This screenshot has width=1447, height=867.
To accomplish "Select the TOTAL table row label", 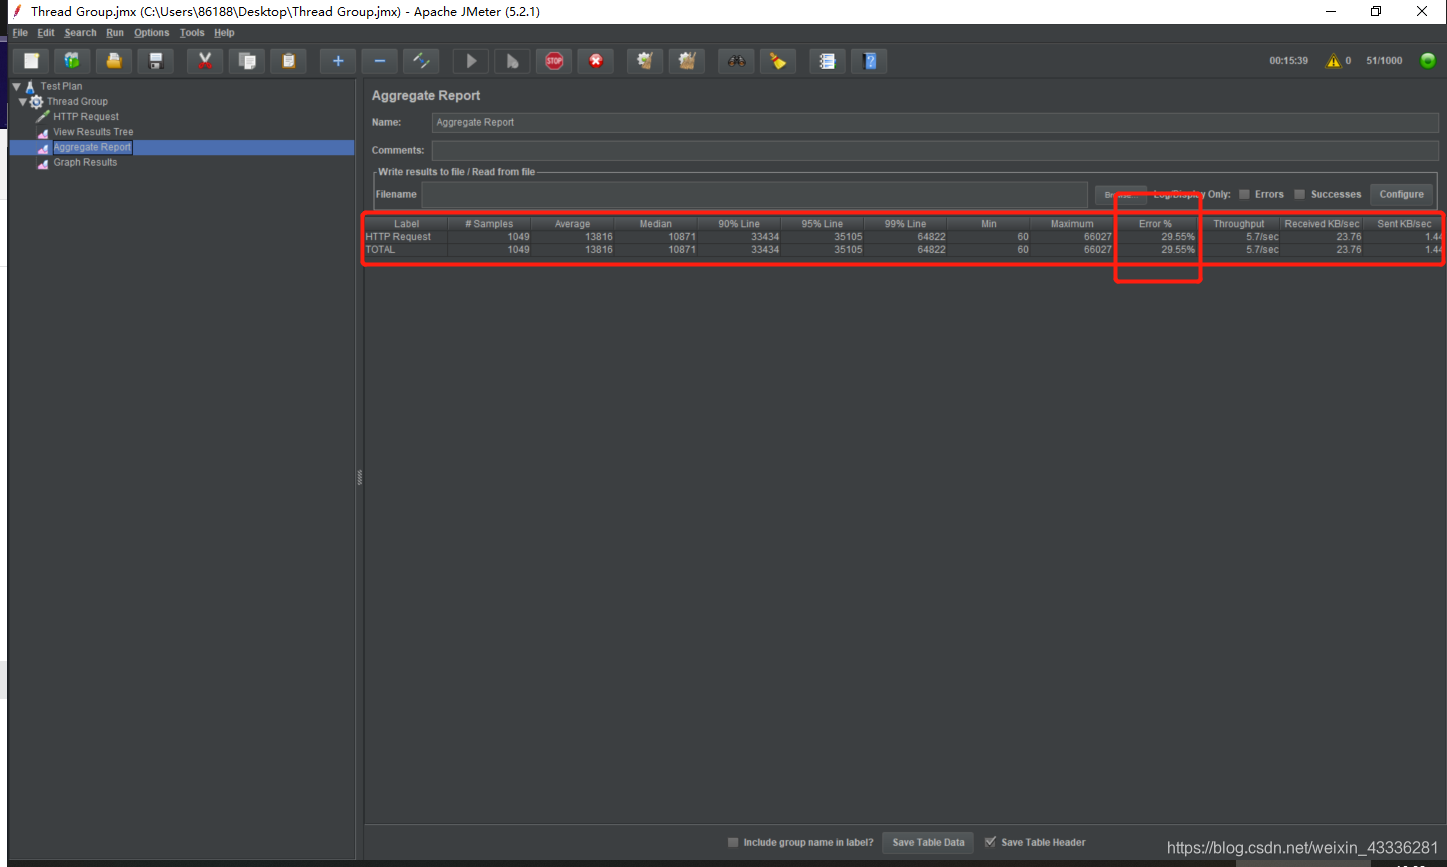I will 380,250.
